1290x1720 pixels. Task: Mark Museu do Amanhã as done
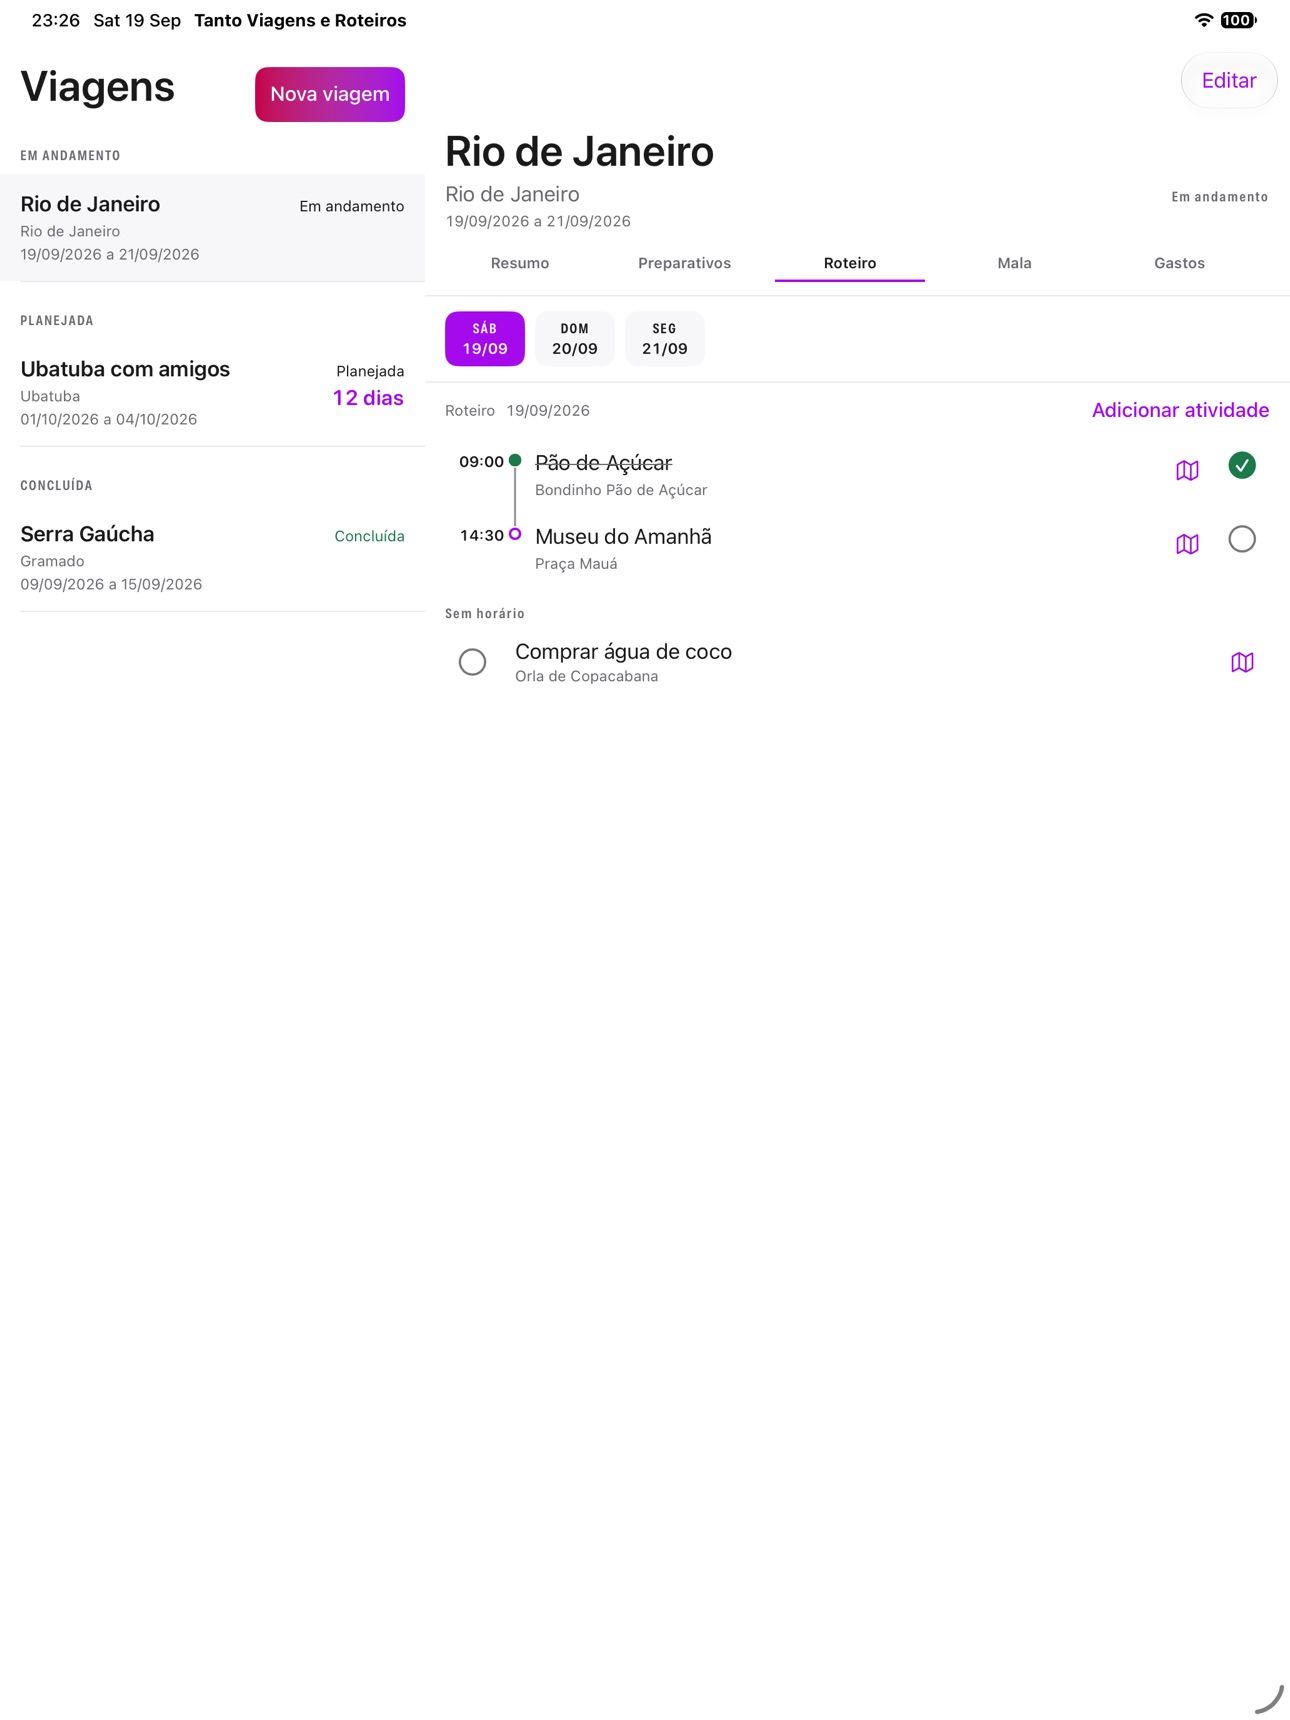coord(1242,539)
